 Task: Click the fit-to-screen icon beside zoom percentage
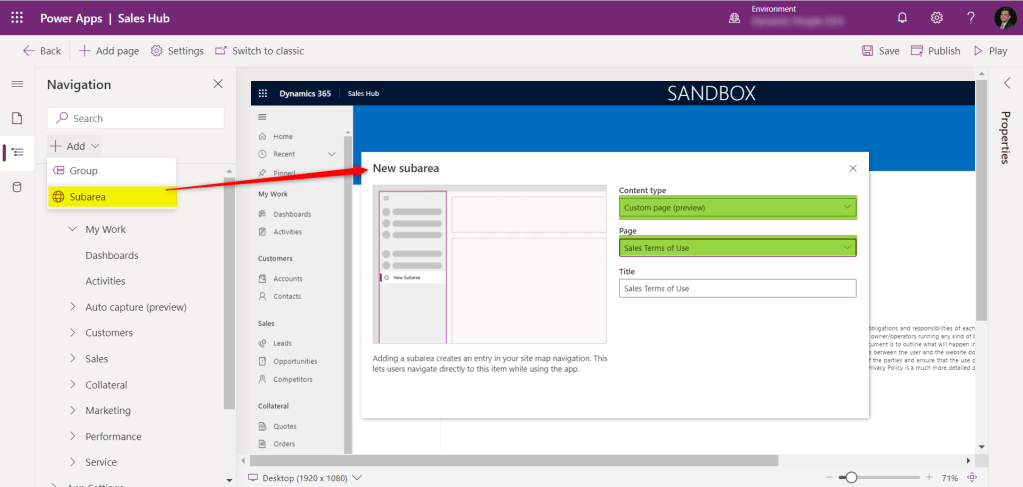[x=971, y=478]
